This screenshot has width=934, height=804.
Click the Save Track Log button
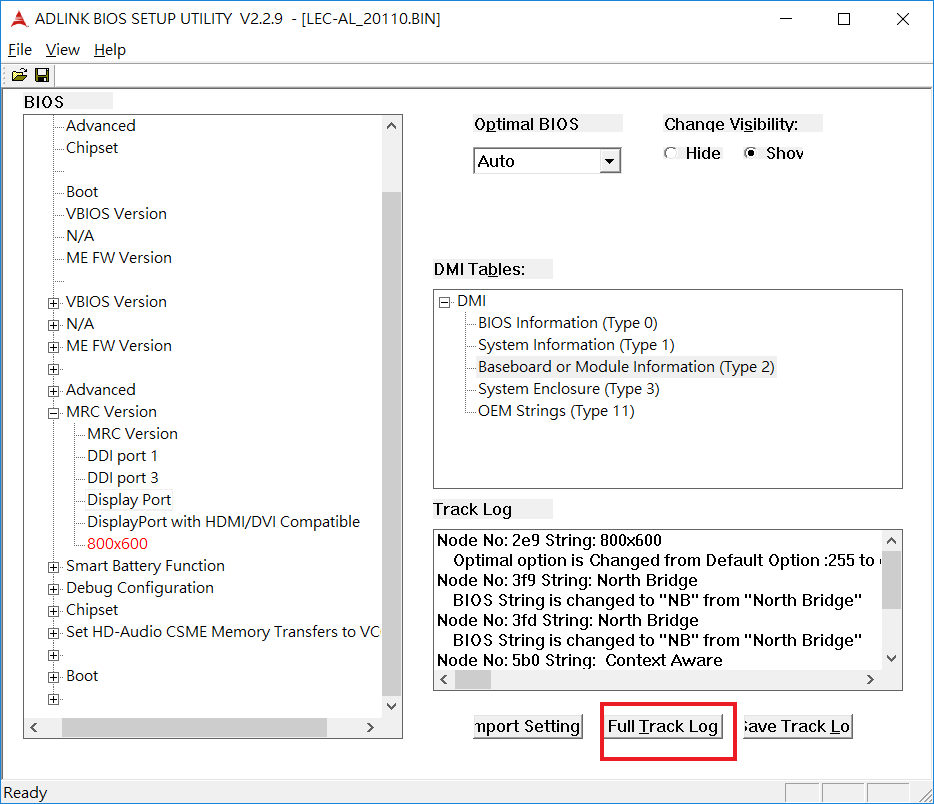(798, 726)
